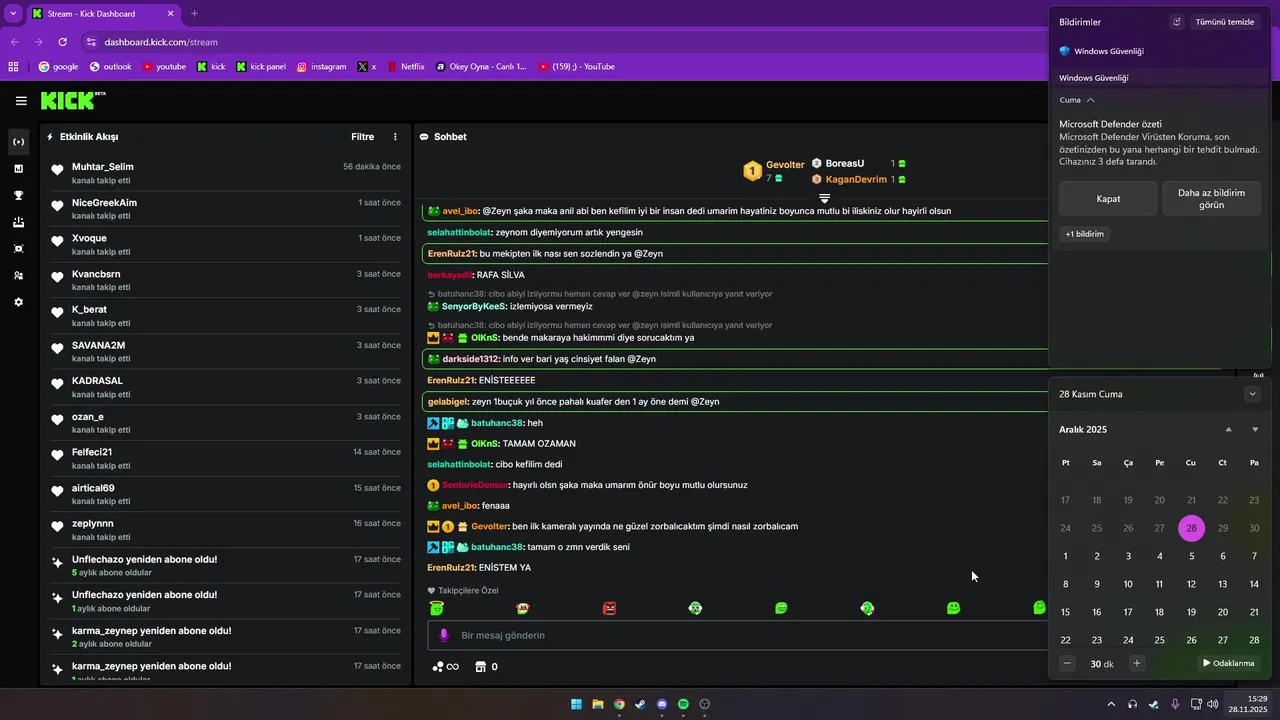This screenshot has height=720, width=1280.
Task: Click the Filtre button in activity feed
Action: click(362, 137)
